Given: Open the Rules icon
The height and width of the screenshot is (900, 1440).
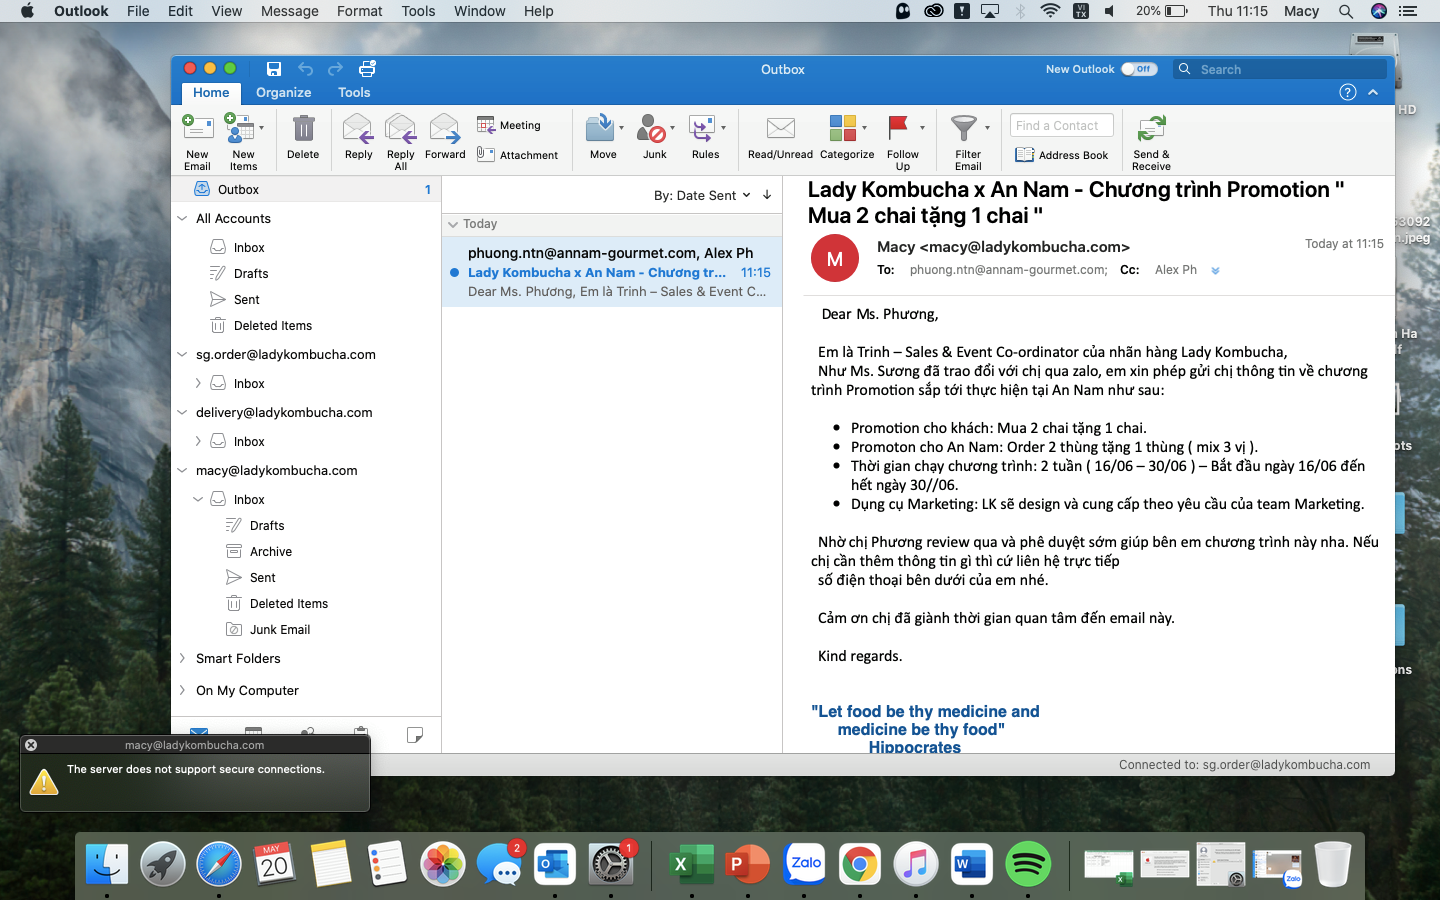Looking at the screenshot, I should pyautogui.click(x=702, y=129).
